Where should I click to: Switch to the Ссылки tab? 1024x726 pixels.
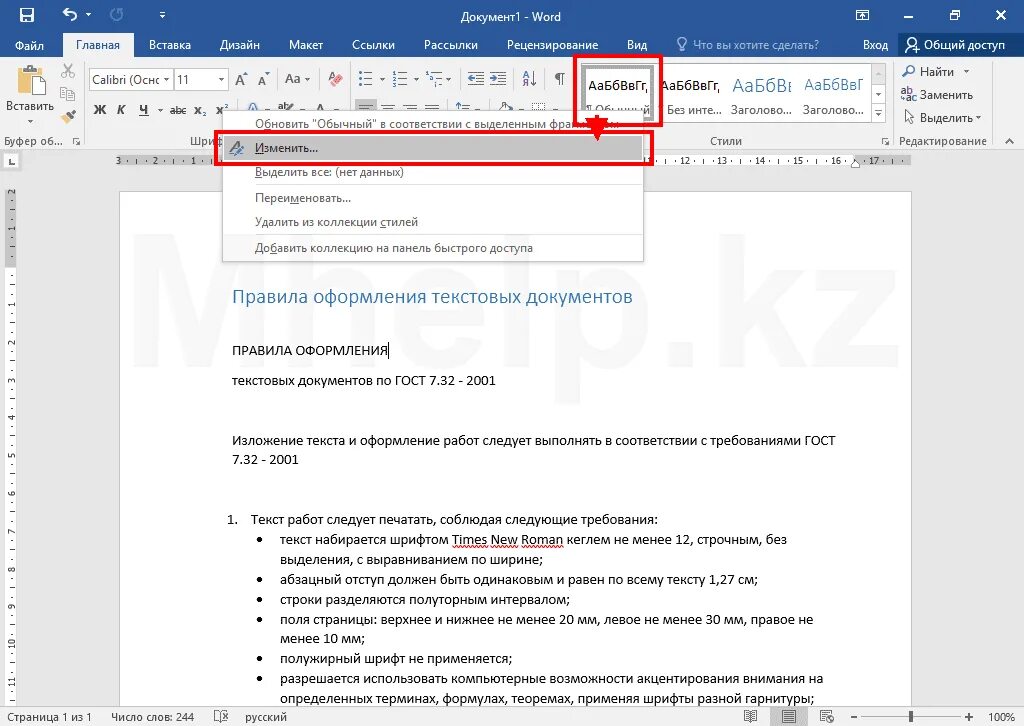[x=373, y=45]
